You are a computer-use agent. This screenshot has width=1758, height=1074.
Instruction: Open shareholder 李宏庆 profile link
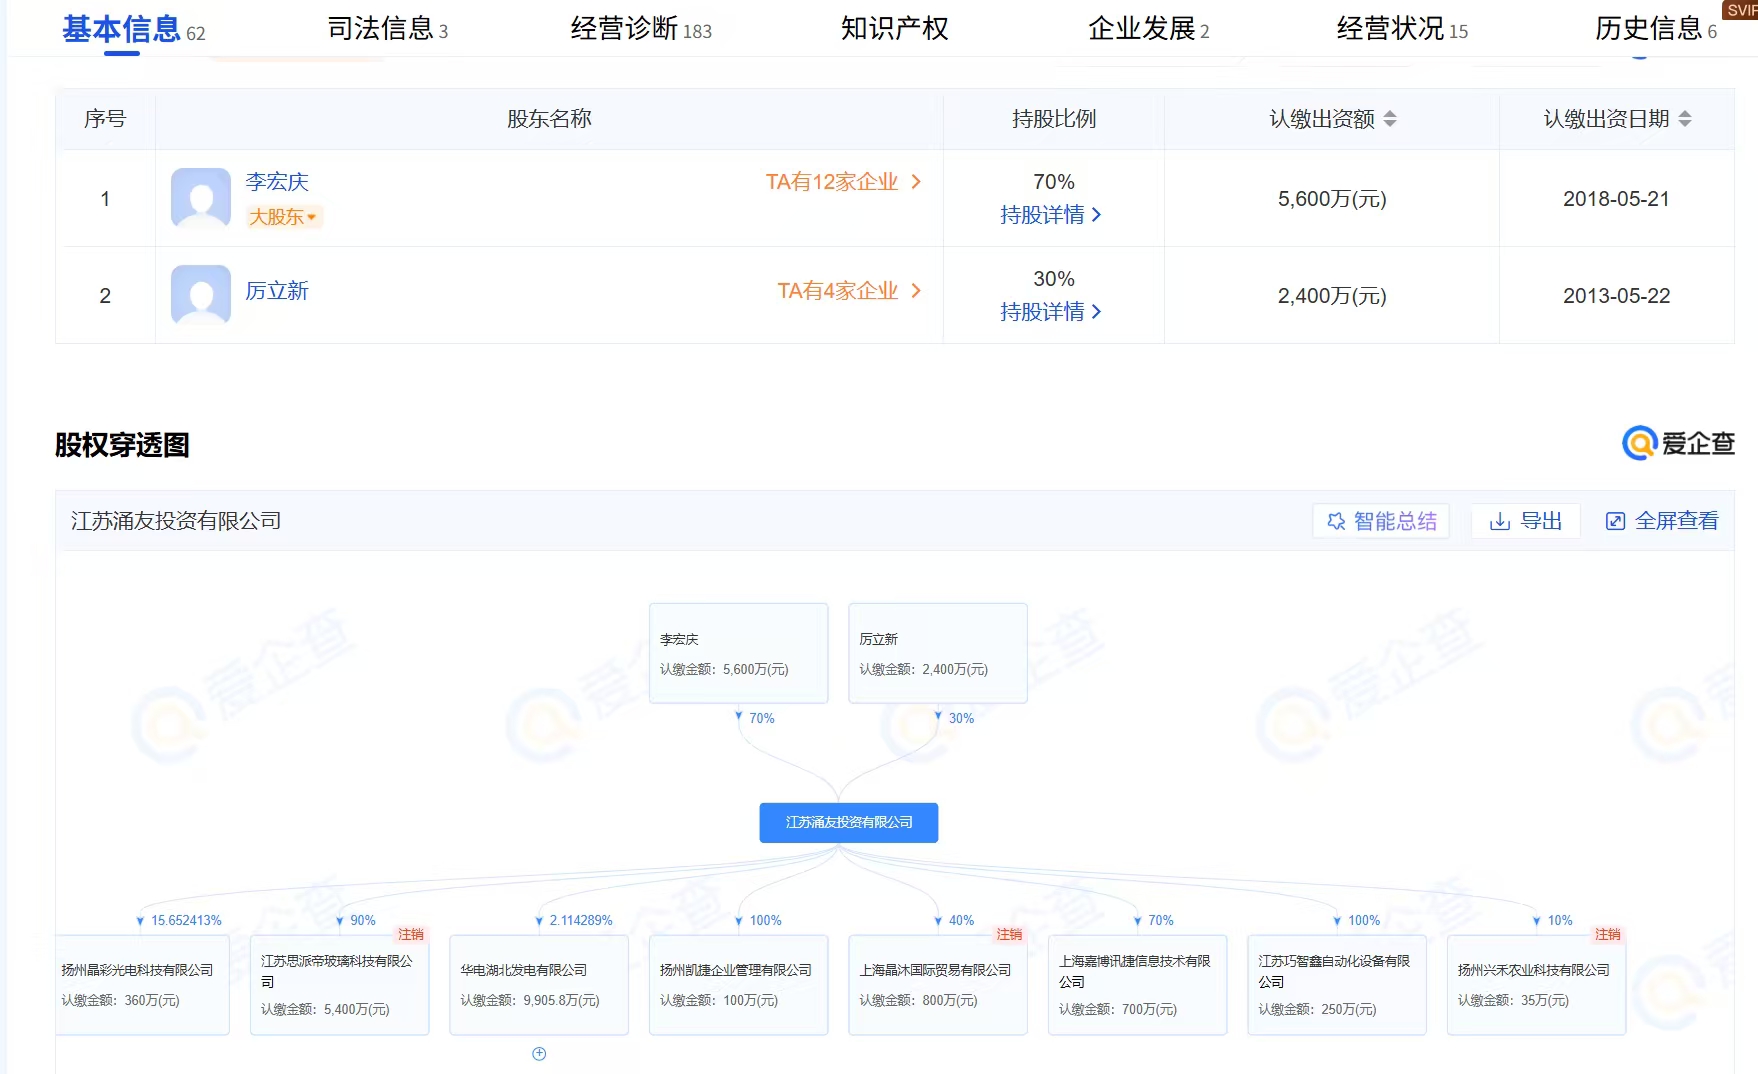click(x=277, y=182)
